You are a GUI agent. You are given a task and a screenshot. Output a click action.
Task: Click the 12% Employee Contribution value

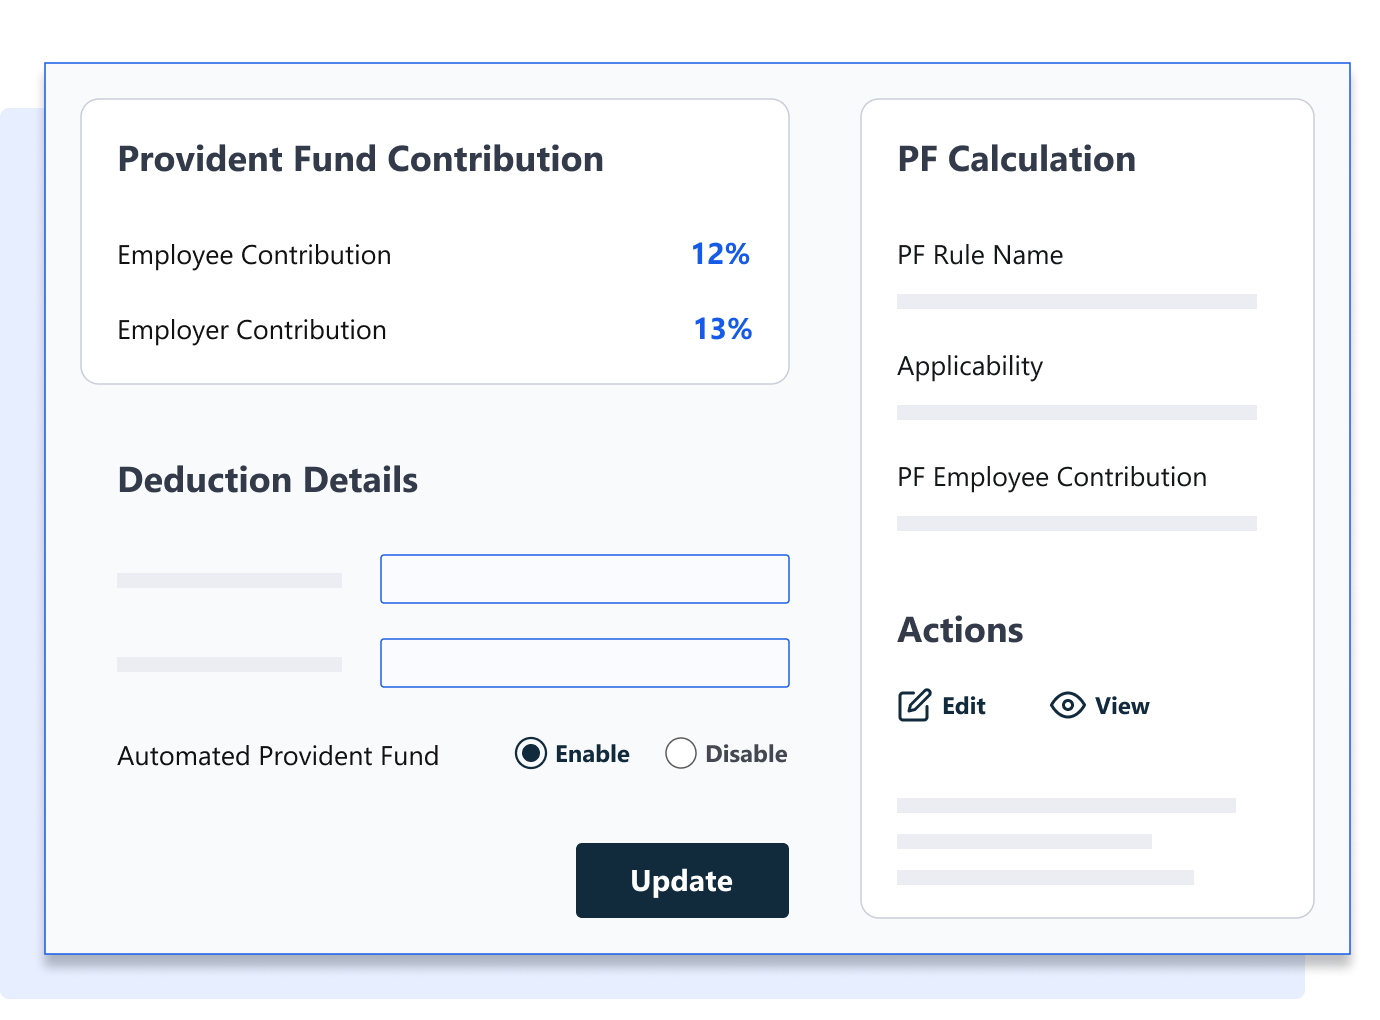720,254
